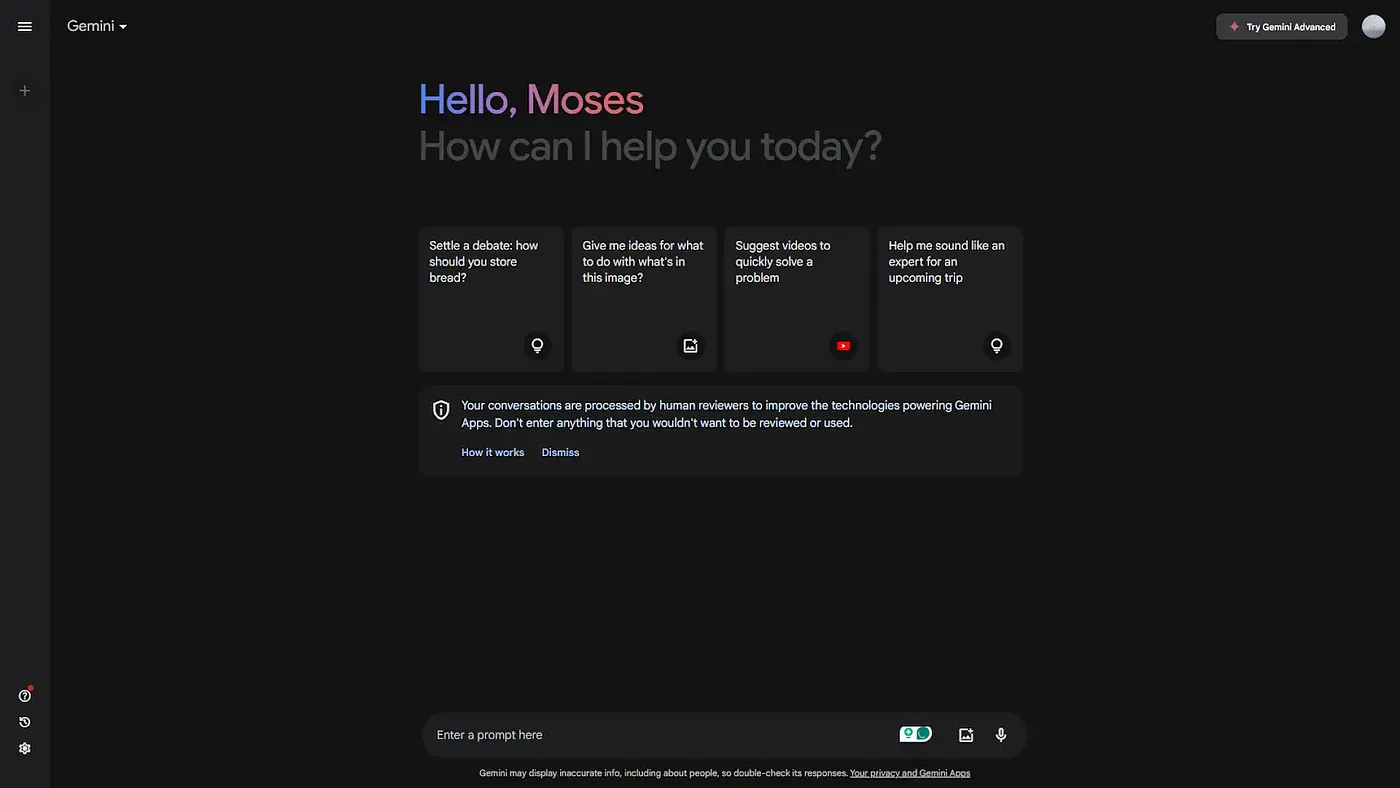Select the 'Help me sound like an expert' card
Screen dimensions: 1400x788
(x=951, y=299)
